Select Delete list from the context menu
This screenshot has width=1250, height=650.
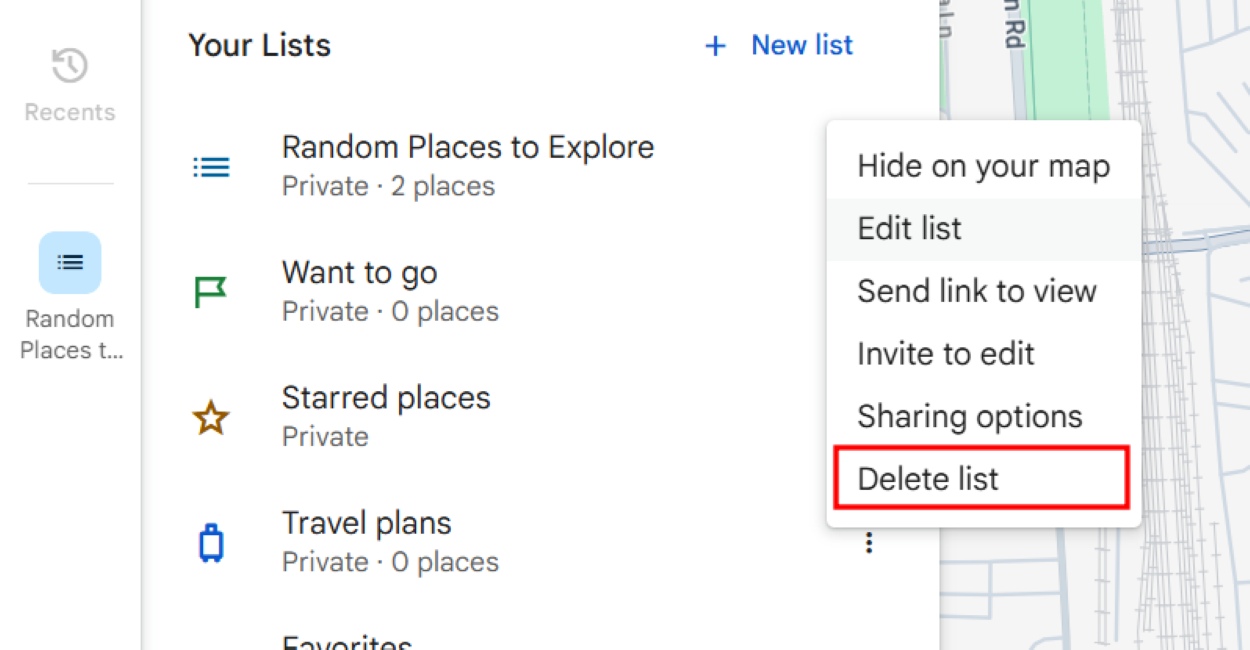[927, 478]
